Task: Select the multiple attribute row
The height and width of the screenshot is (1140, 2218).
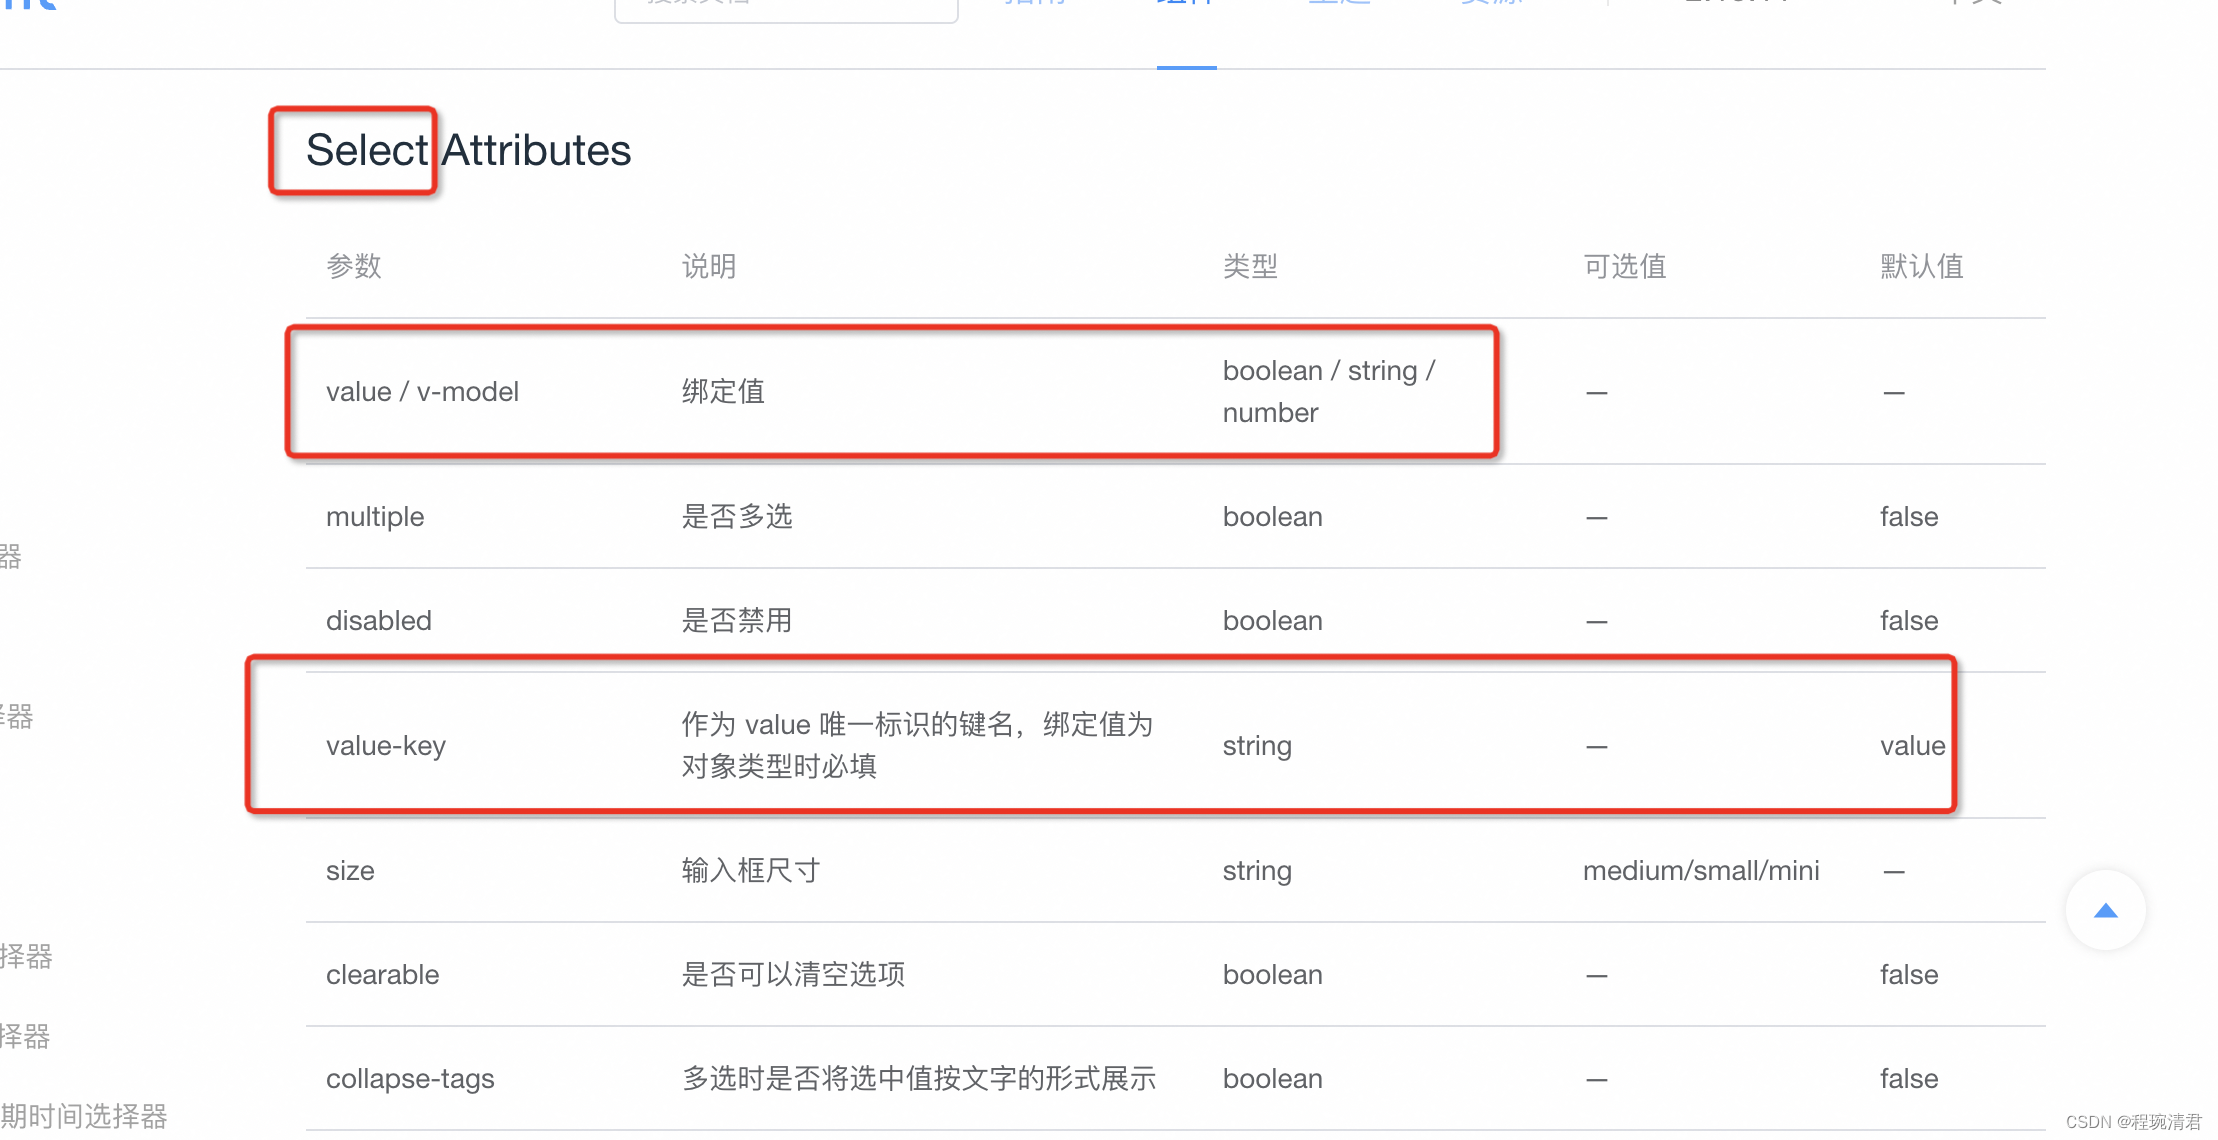Action: pyautogui.click(x=375, y=517)
